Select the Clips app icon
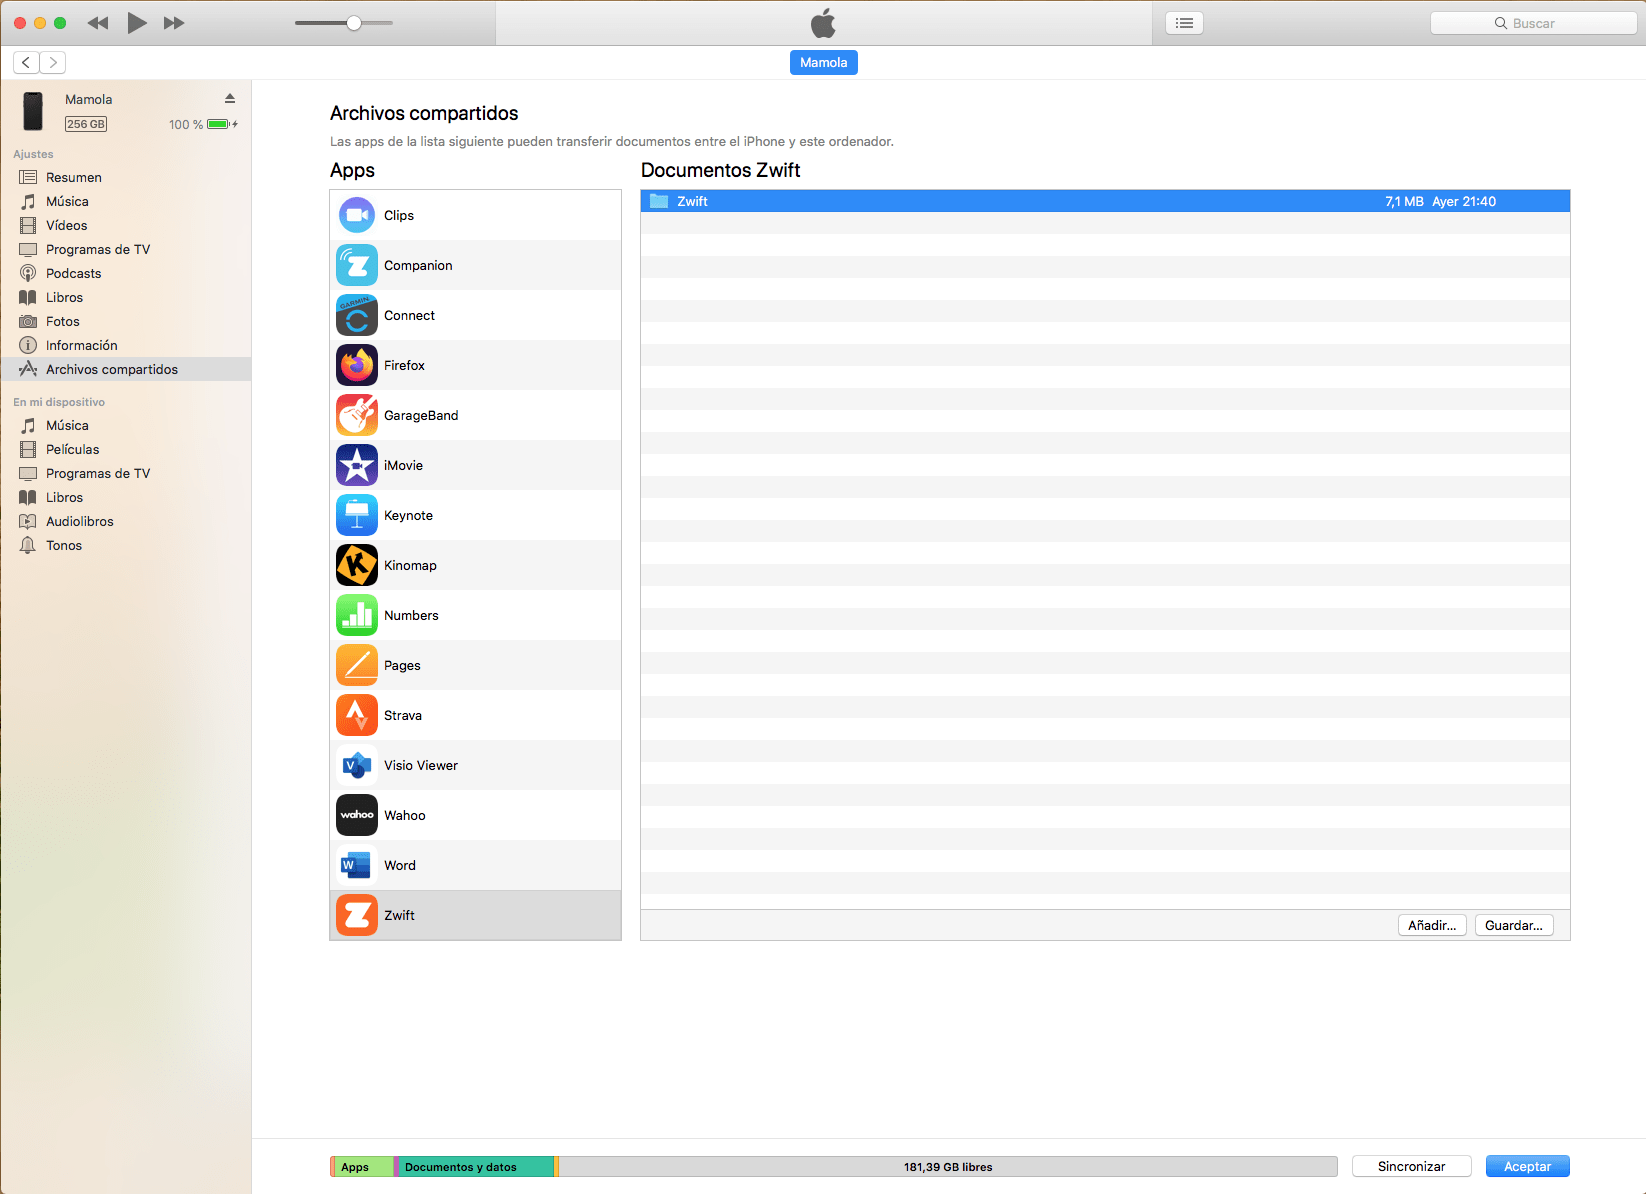This screenshot has width=1646, height=1194. (357, 215)
